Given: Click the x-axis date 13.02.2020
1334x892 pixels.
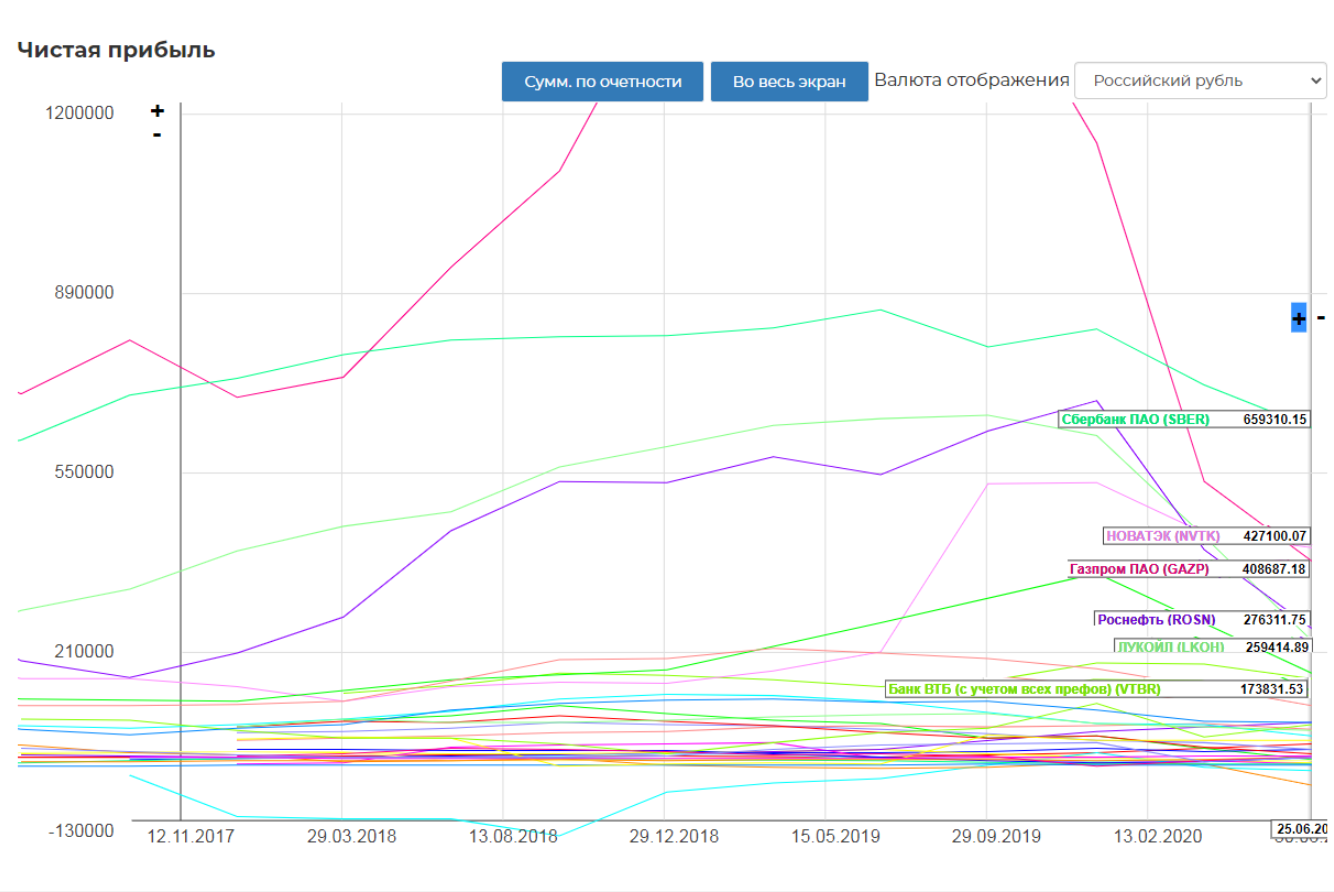Looking at the screenshot, I should click(1158, 836).
